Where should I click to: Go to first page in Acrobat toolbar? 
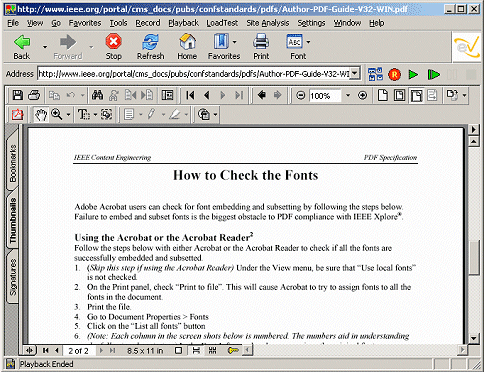tap(190, 96)
